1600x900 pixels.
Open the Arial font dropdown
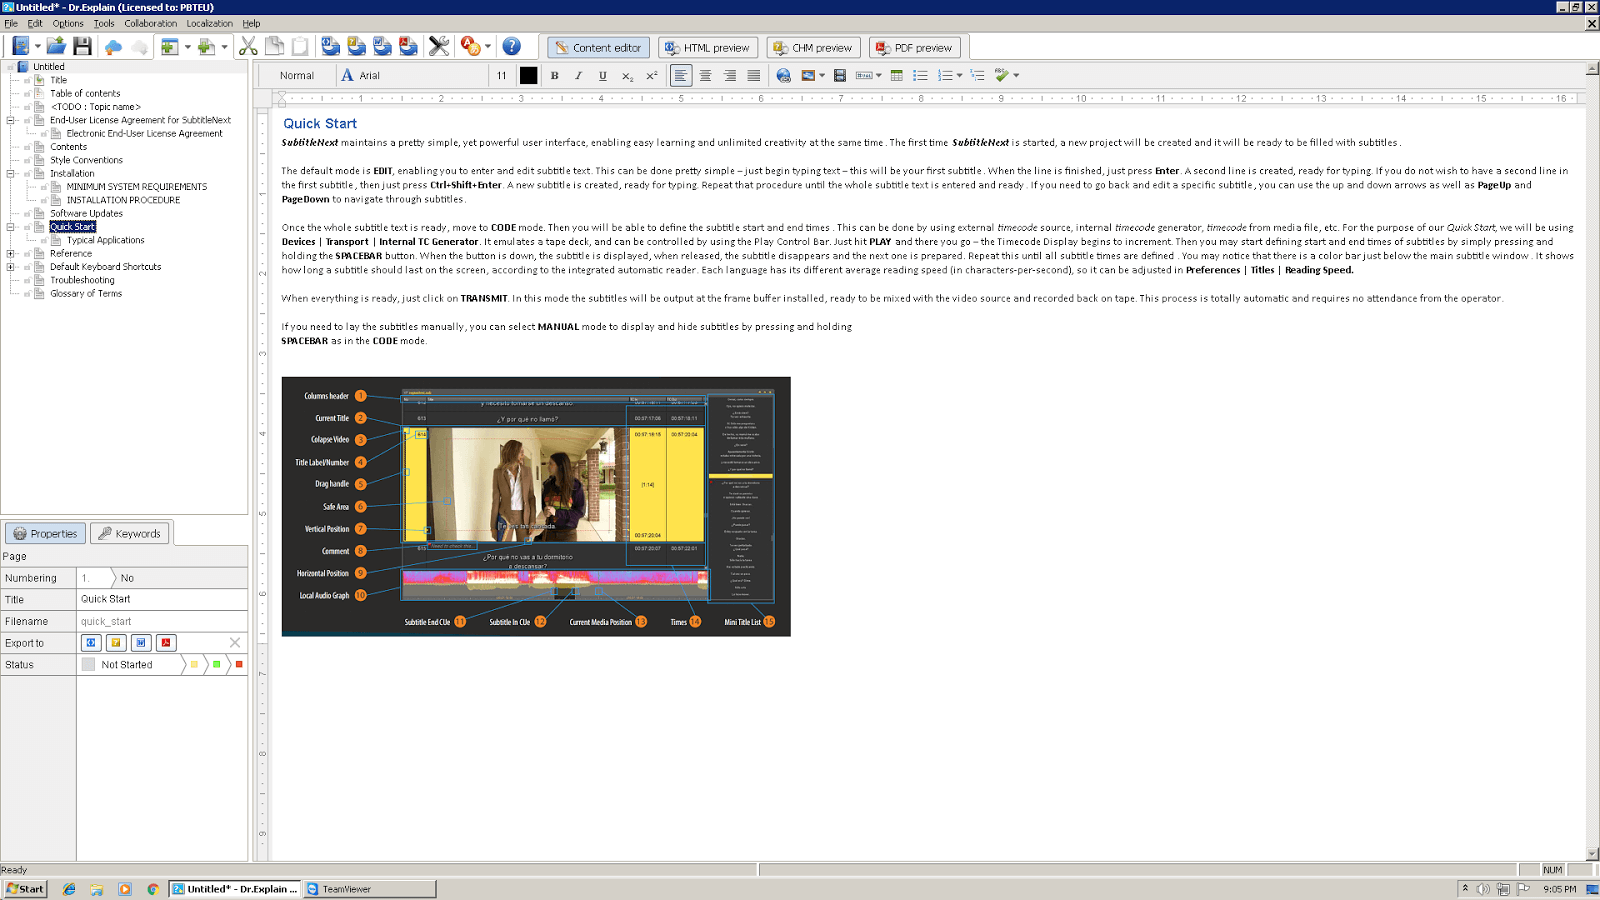(412, 75)
